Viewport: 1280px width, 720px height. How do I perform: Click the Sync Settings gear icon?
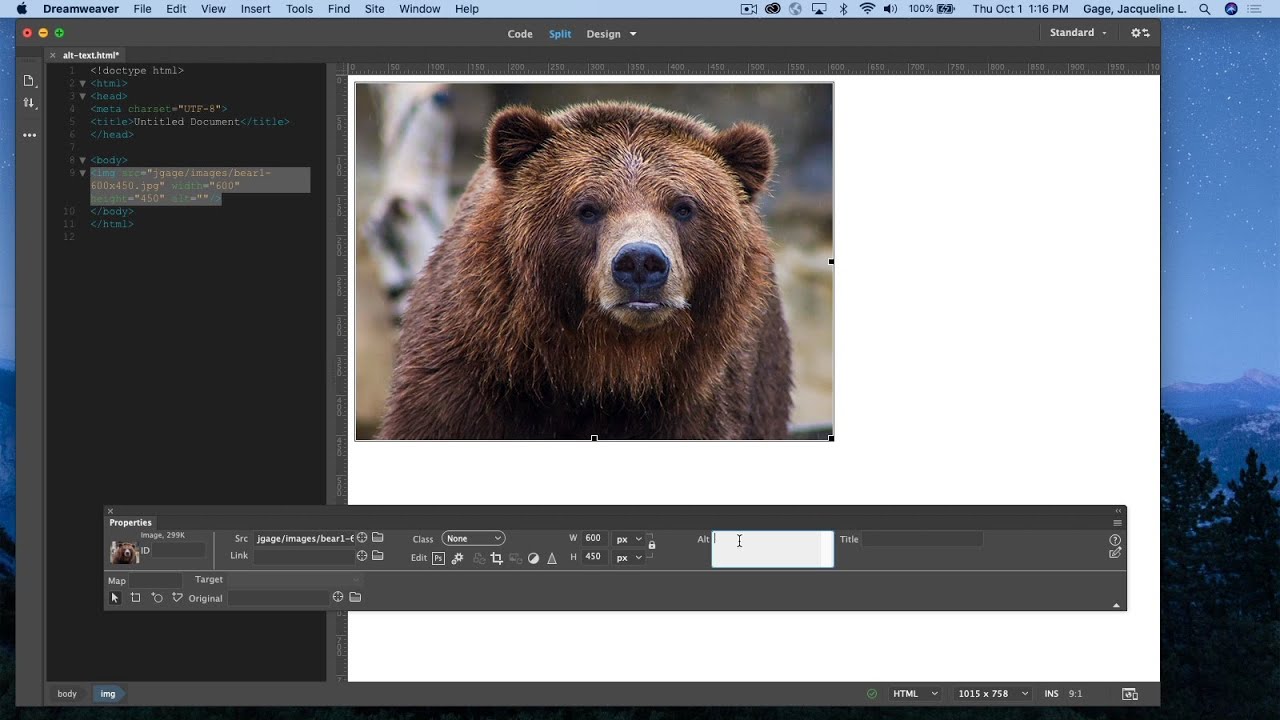click(1140, 33)
